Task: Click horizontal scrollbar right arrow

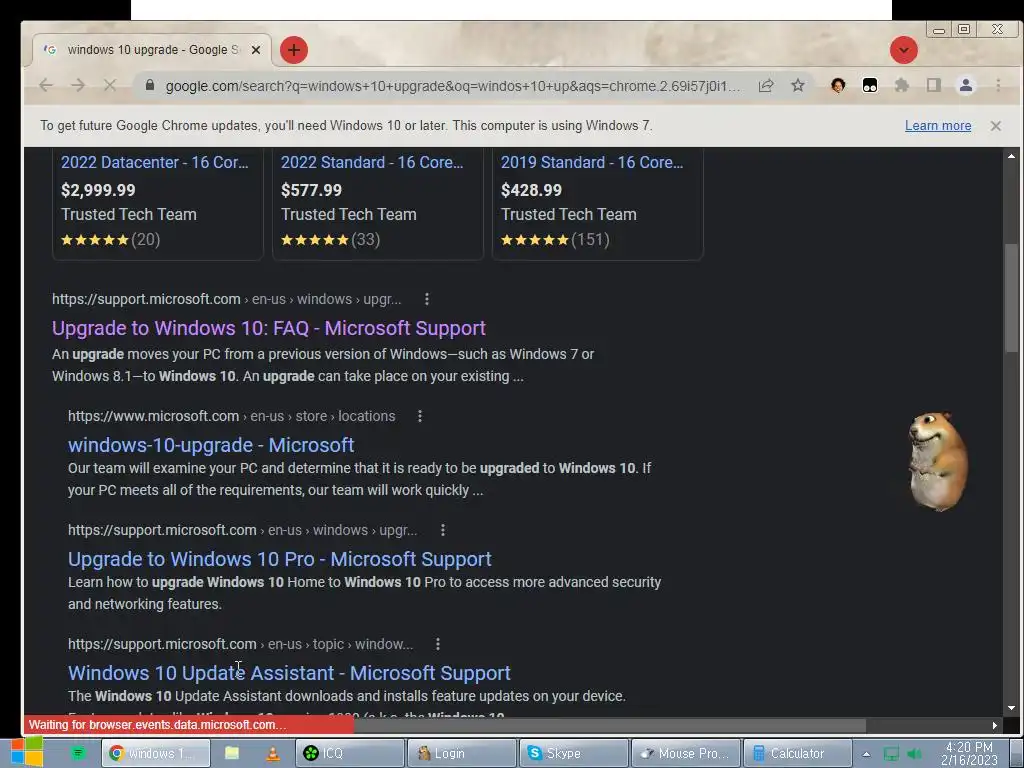Action: [995, 725]
